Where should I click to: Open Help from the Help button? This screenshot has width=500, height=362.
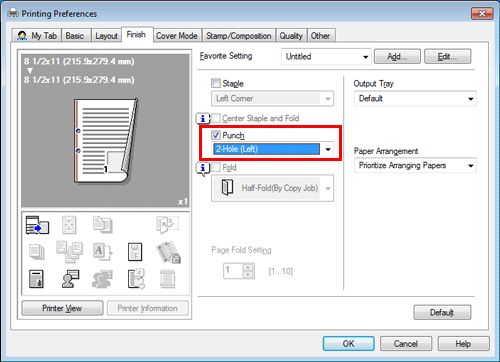(x=463, y=344)
